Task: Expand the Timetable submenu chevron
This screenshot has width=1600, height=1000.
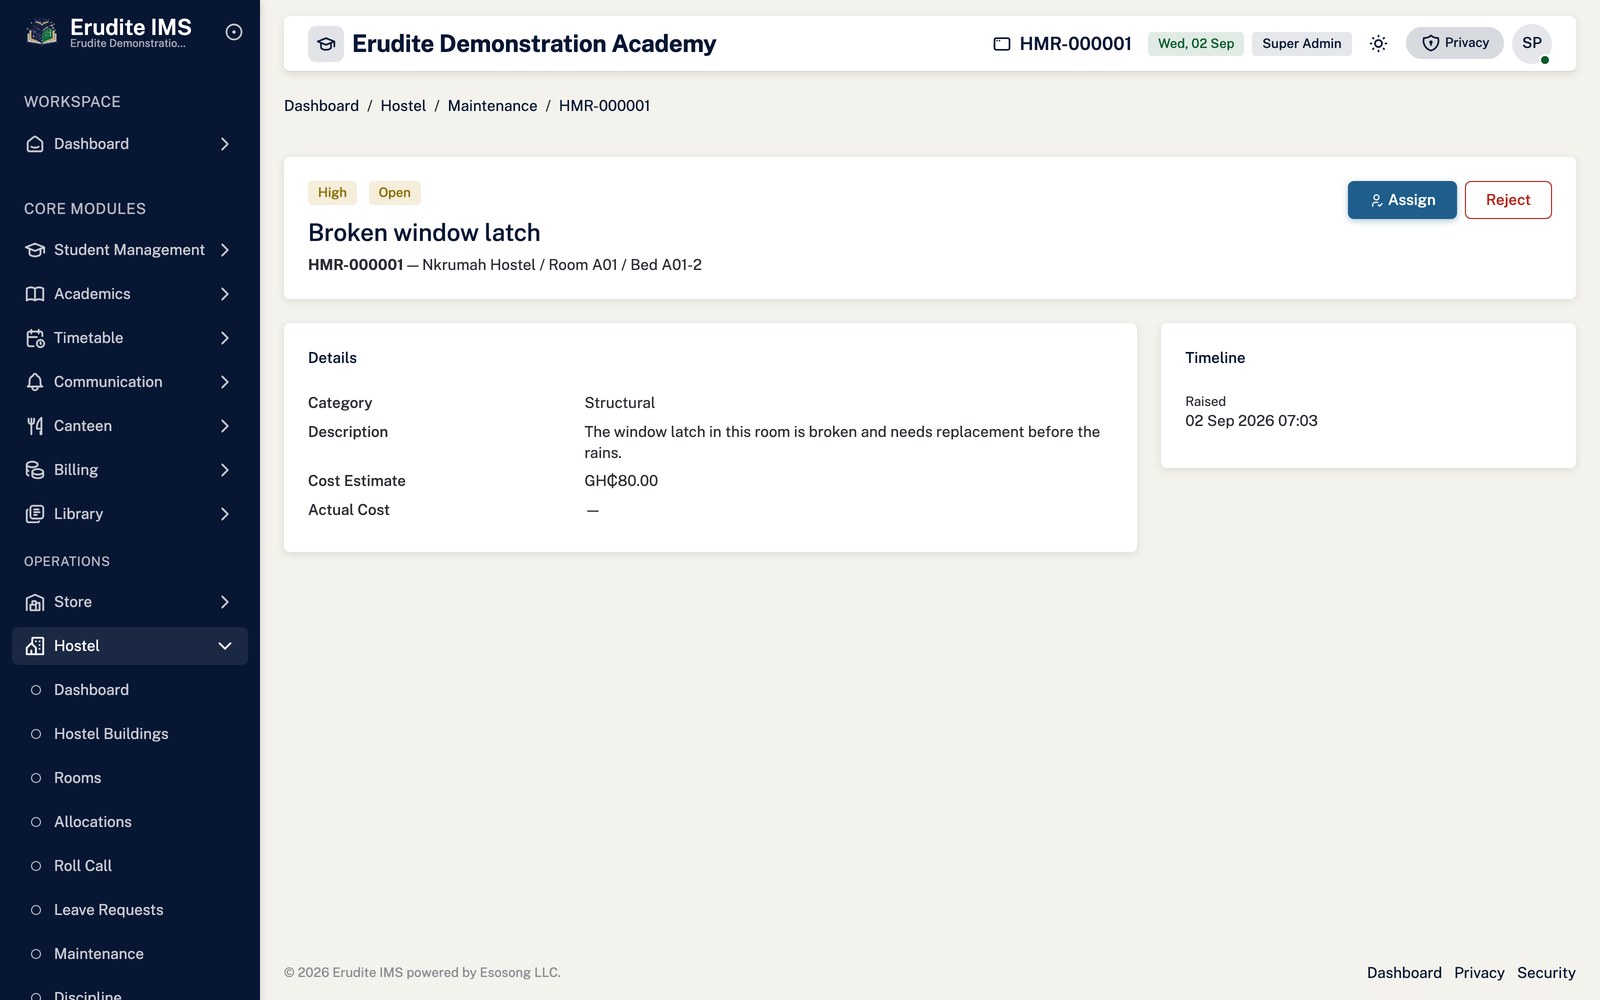Action: (x=225, y=338)
